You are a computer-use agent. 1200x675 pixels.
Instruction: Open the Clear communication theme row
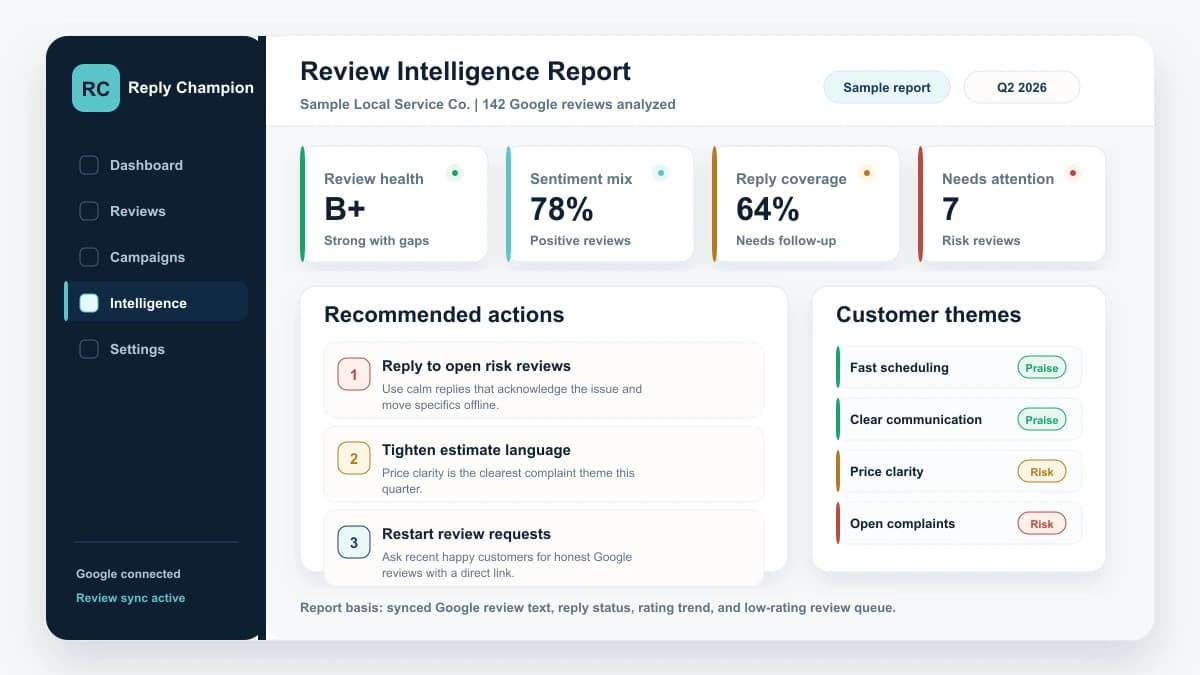tap(959, 419)
